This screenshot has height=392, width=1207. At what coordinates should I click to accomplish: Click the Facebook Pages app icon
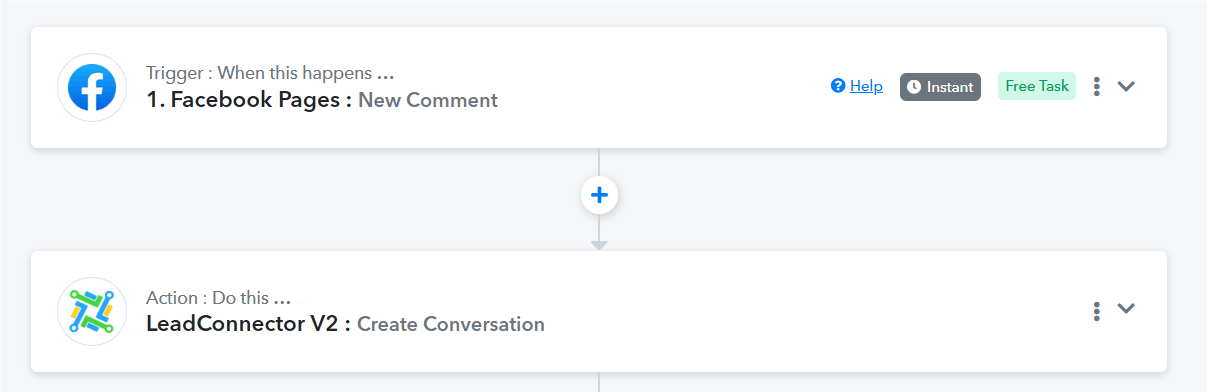[x=92, y=88]
